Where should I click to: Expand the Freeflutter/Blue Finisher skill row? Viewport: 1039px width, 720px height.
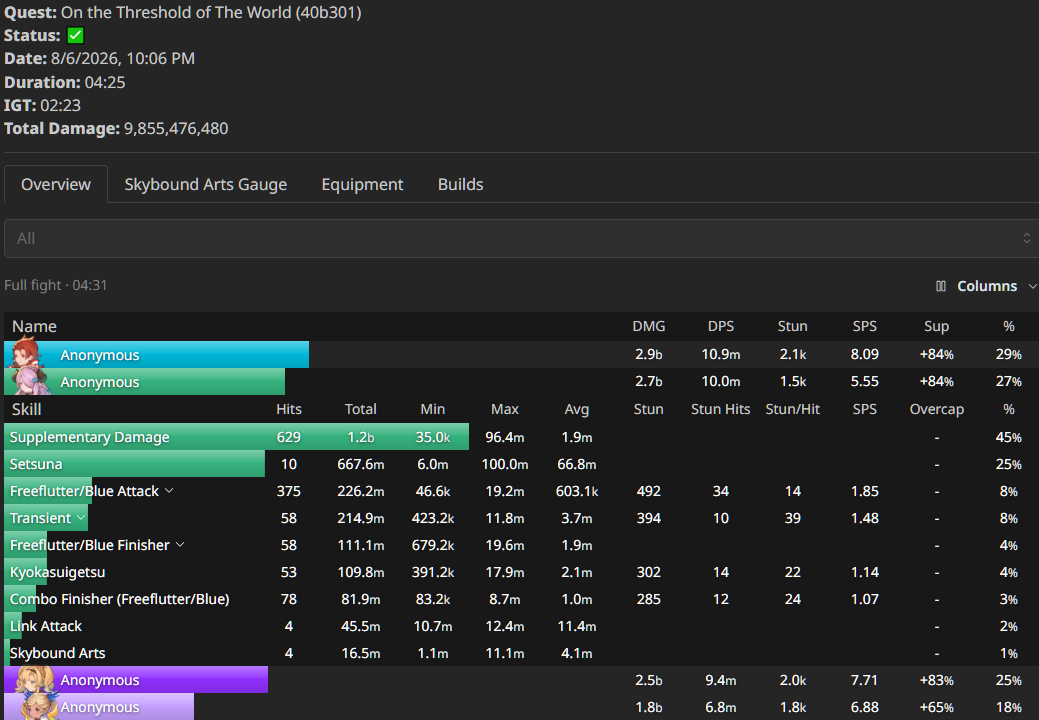(x=180, y=544)
